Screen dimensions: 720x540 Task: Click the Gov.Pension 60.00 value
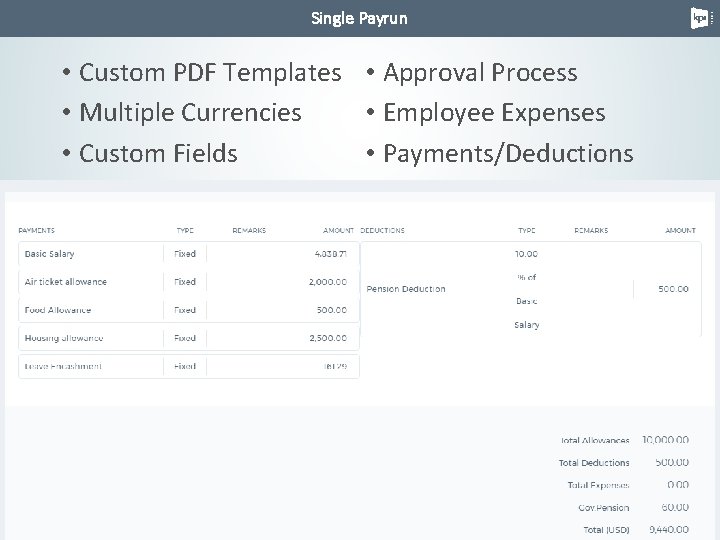674,507
